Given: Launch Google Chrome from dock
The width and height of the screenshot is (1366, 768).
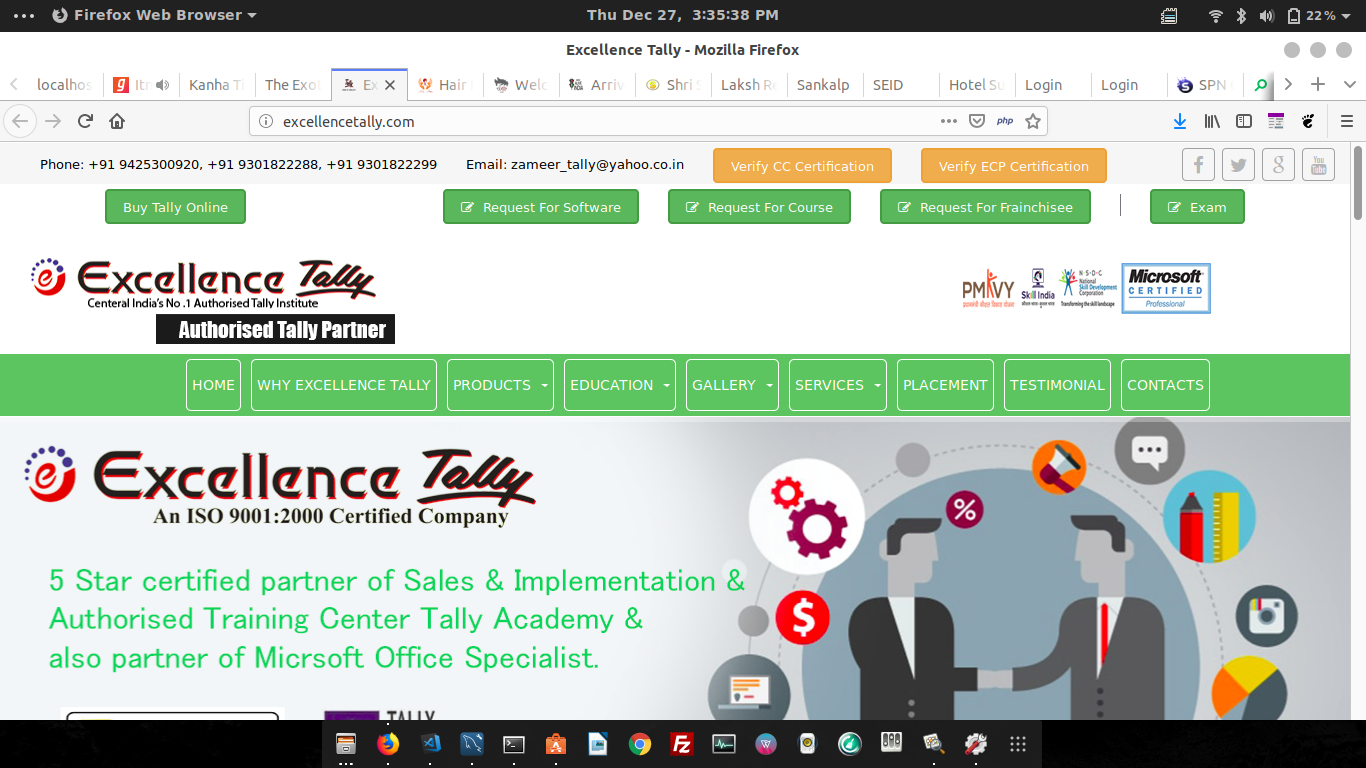Looking at the screenshot, I should [x=640, y=744].
